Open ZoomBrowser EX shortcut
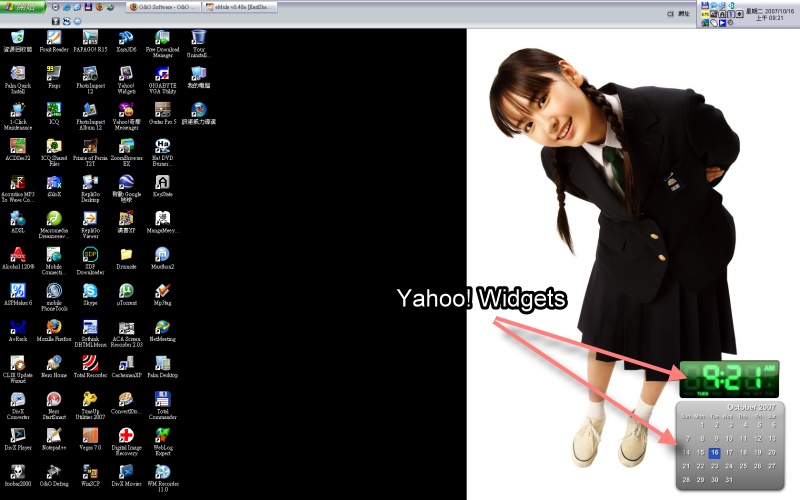The height and width of the screenshot is (500, 800). coord(126,152)
